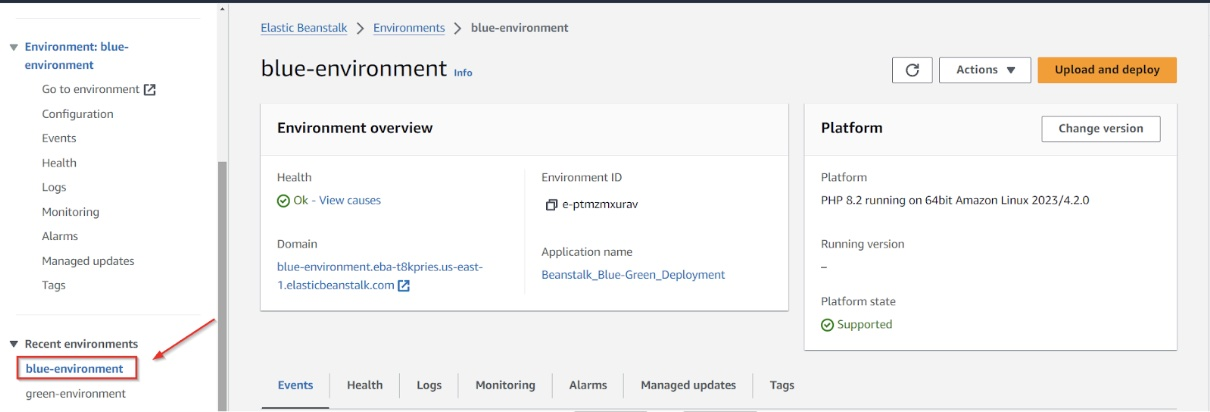Click the Upload and deploy button
The image size is (1210, 412).
1106,70
